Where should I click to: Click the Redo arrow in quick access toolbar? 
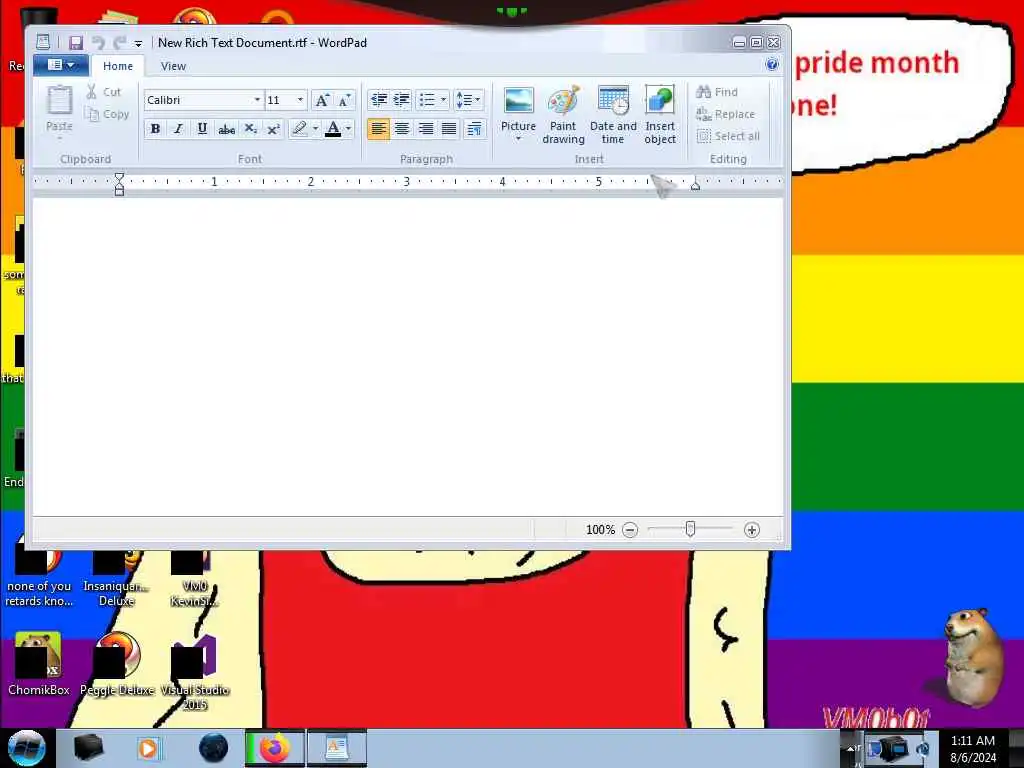tap(120, 43)
